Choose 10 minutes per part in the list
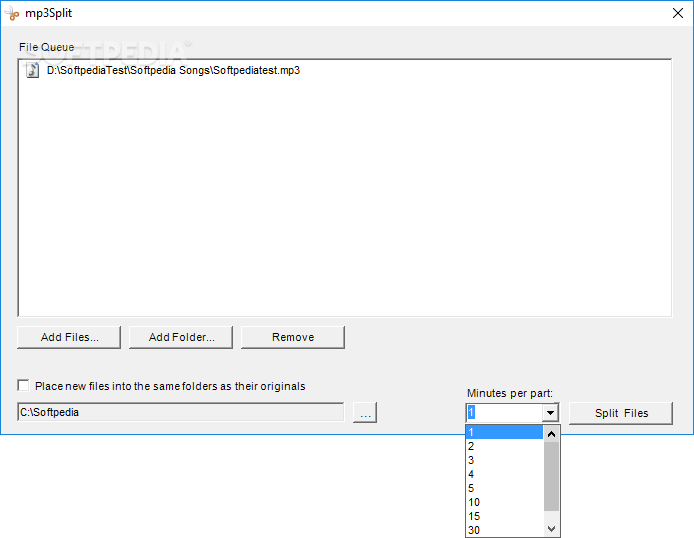This screenshot has width=694, height=538. [505, 502]
